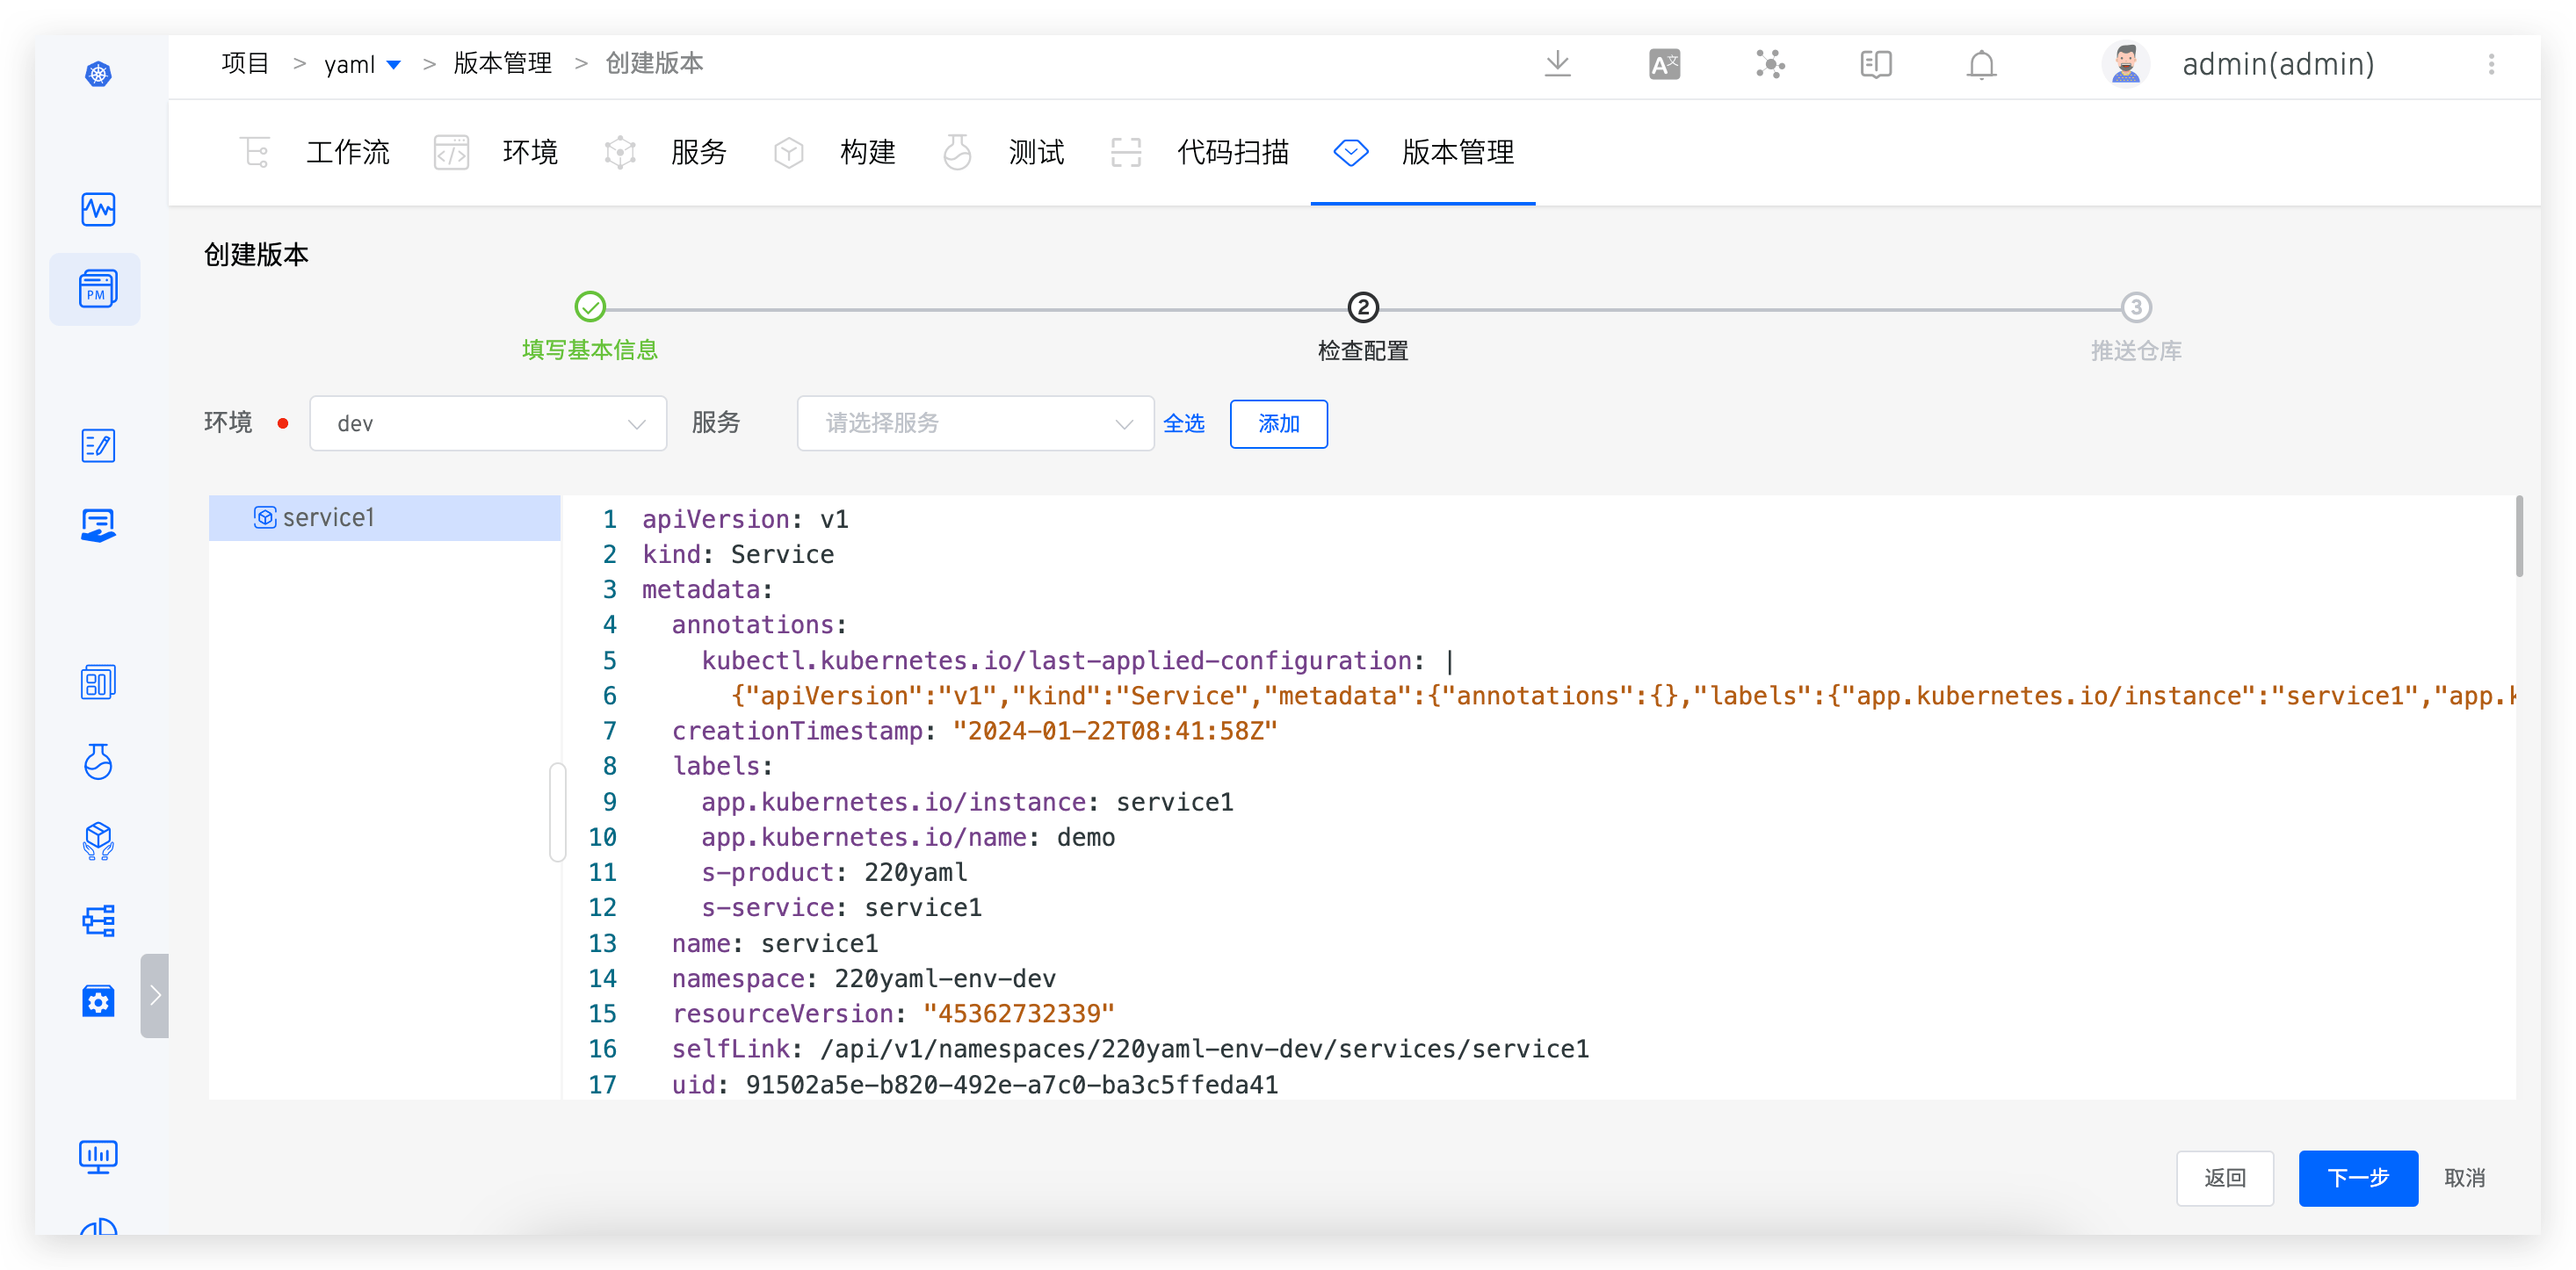Click the code editor vertical scrollbar
The image size is (2576, 1270).
tap(2518, 536)
